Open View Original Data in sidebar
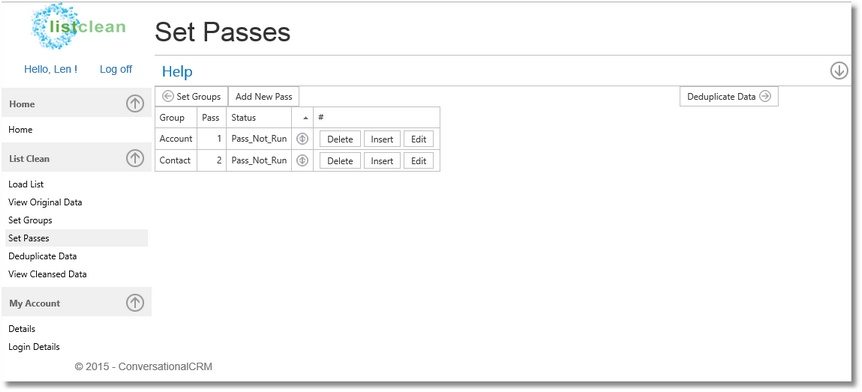The image size is (862, 392). point(45,202)
